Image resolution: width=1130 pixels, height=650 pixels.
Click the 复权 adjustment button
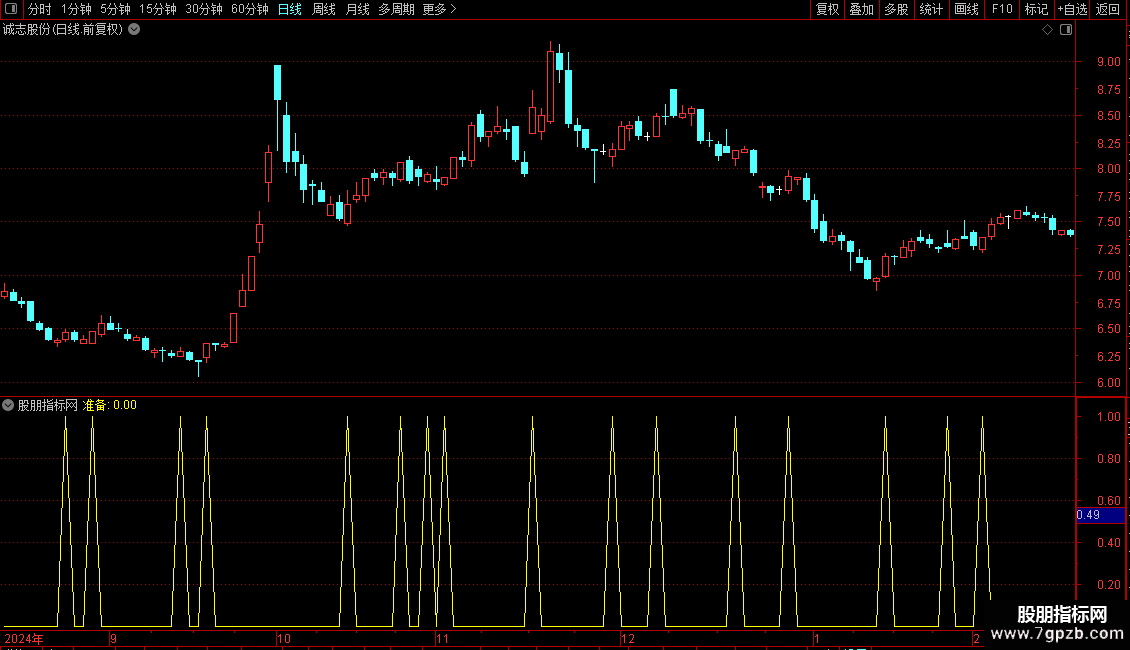pyautogui.click(x=827, y=9)
